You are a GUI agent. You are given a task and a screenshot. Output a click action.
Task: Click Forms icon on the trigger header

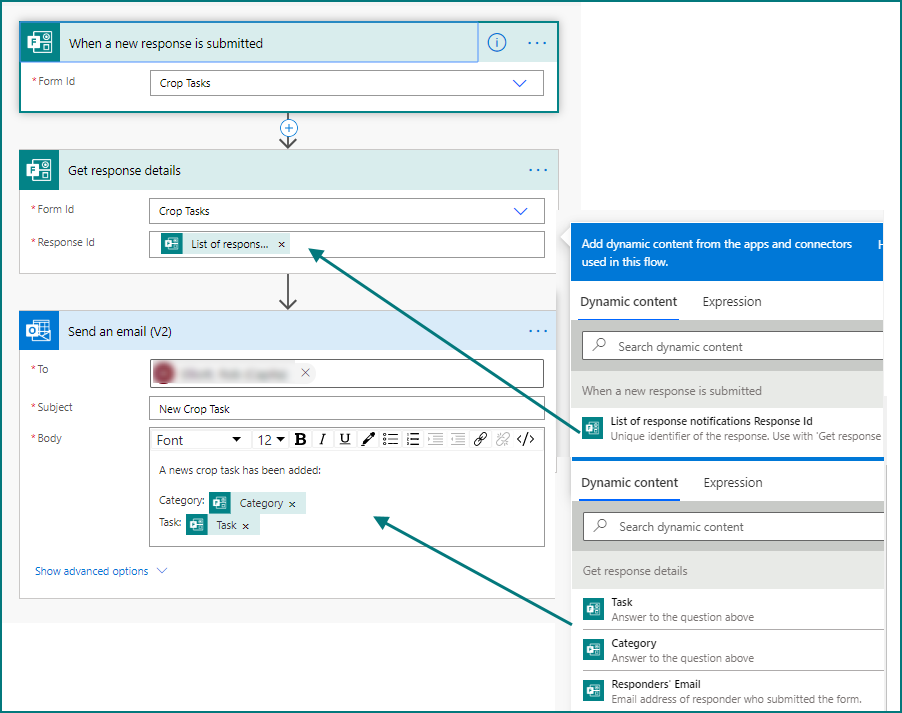[x=40, y=43]
